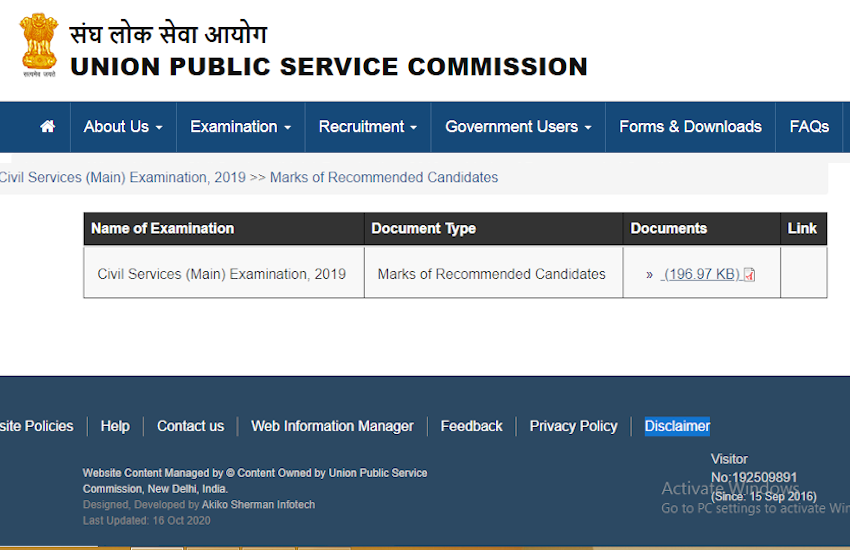Click the UPSC national emblem logo
The image size is (850, 550).
point(39,45)
